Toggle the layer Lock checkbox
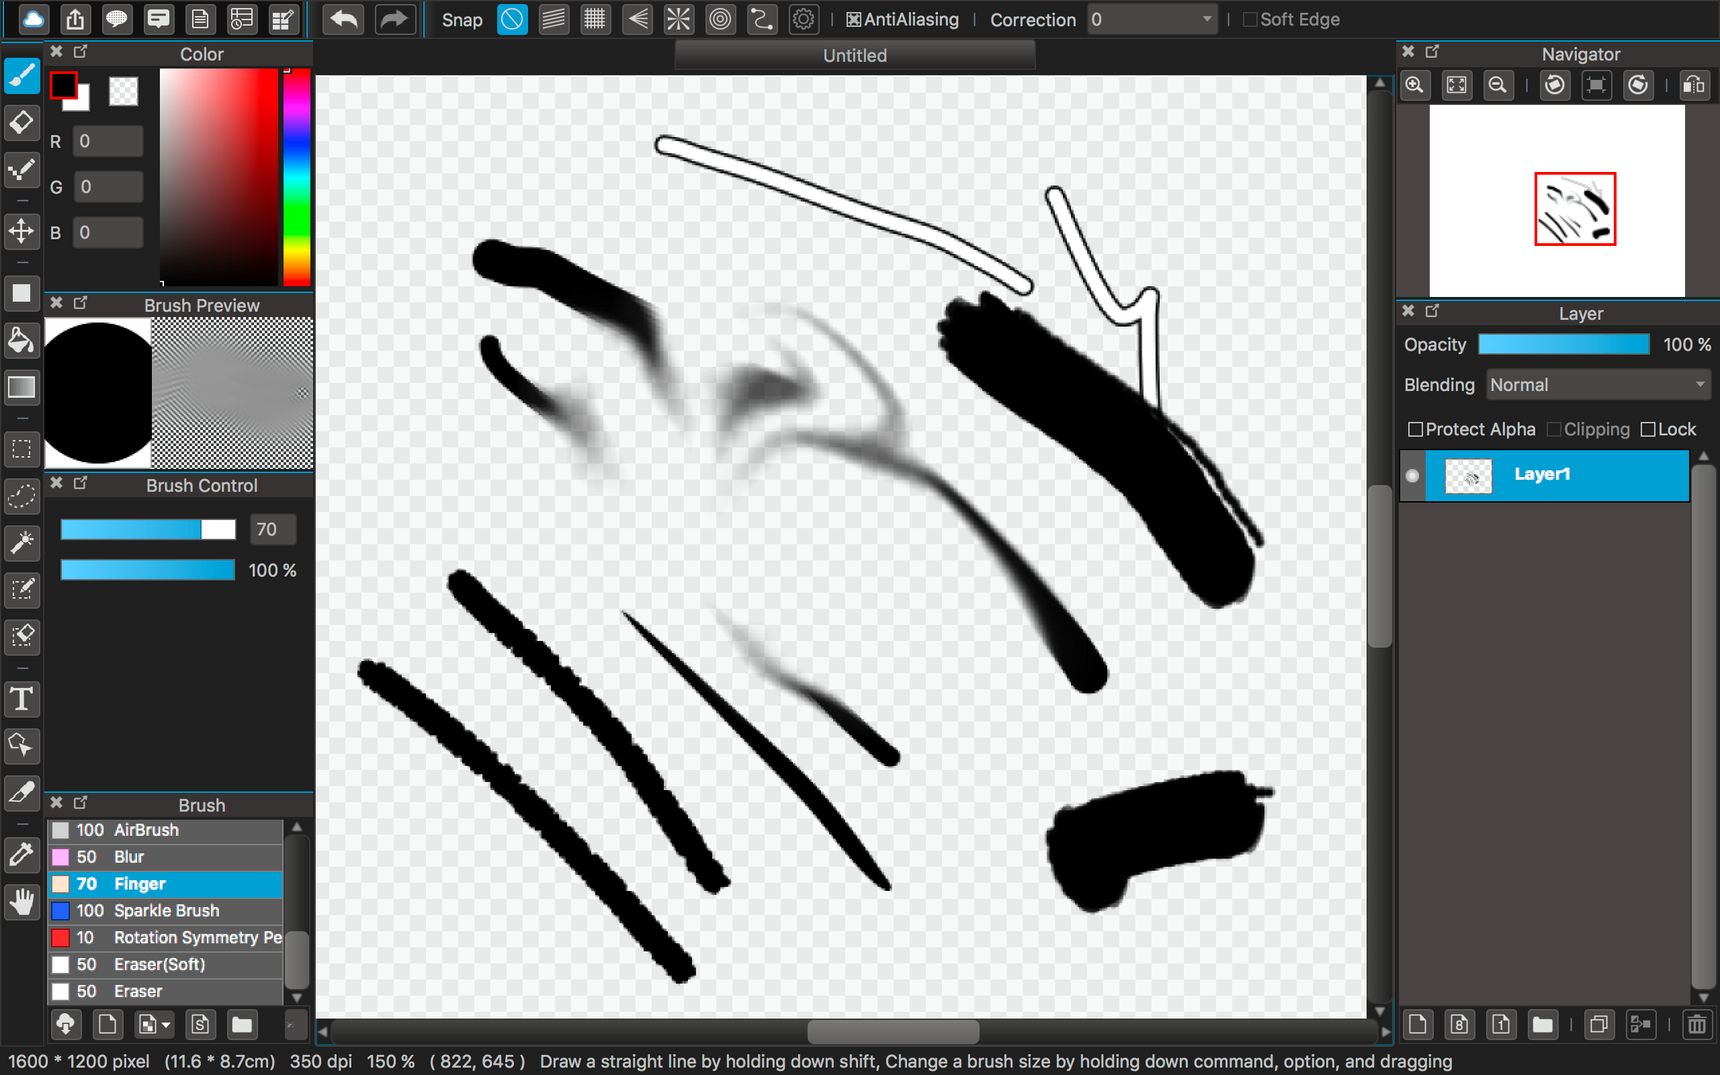The image size is (1720, 1075). tap(1648, 429)
